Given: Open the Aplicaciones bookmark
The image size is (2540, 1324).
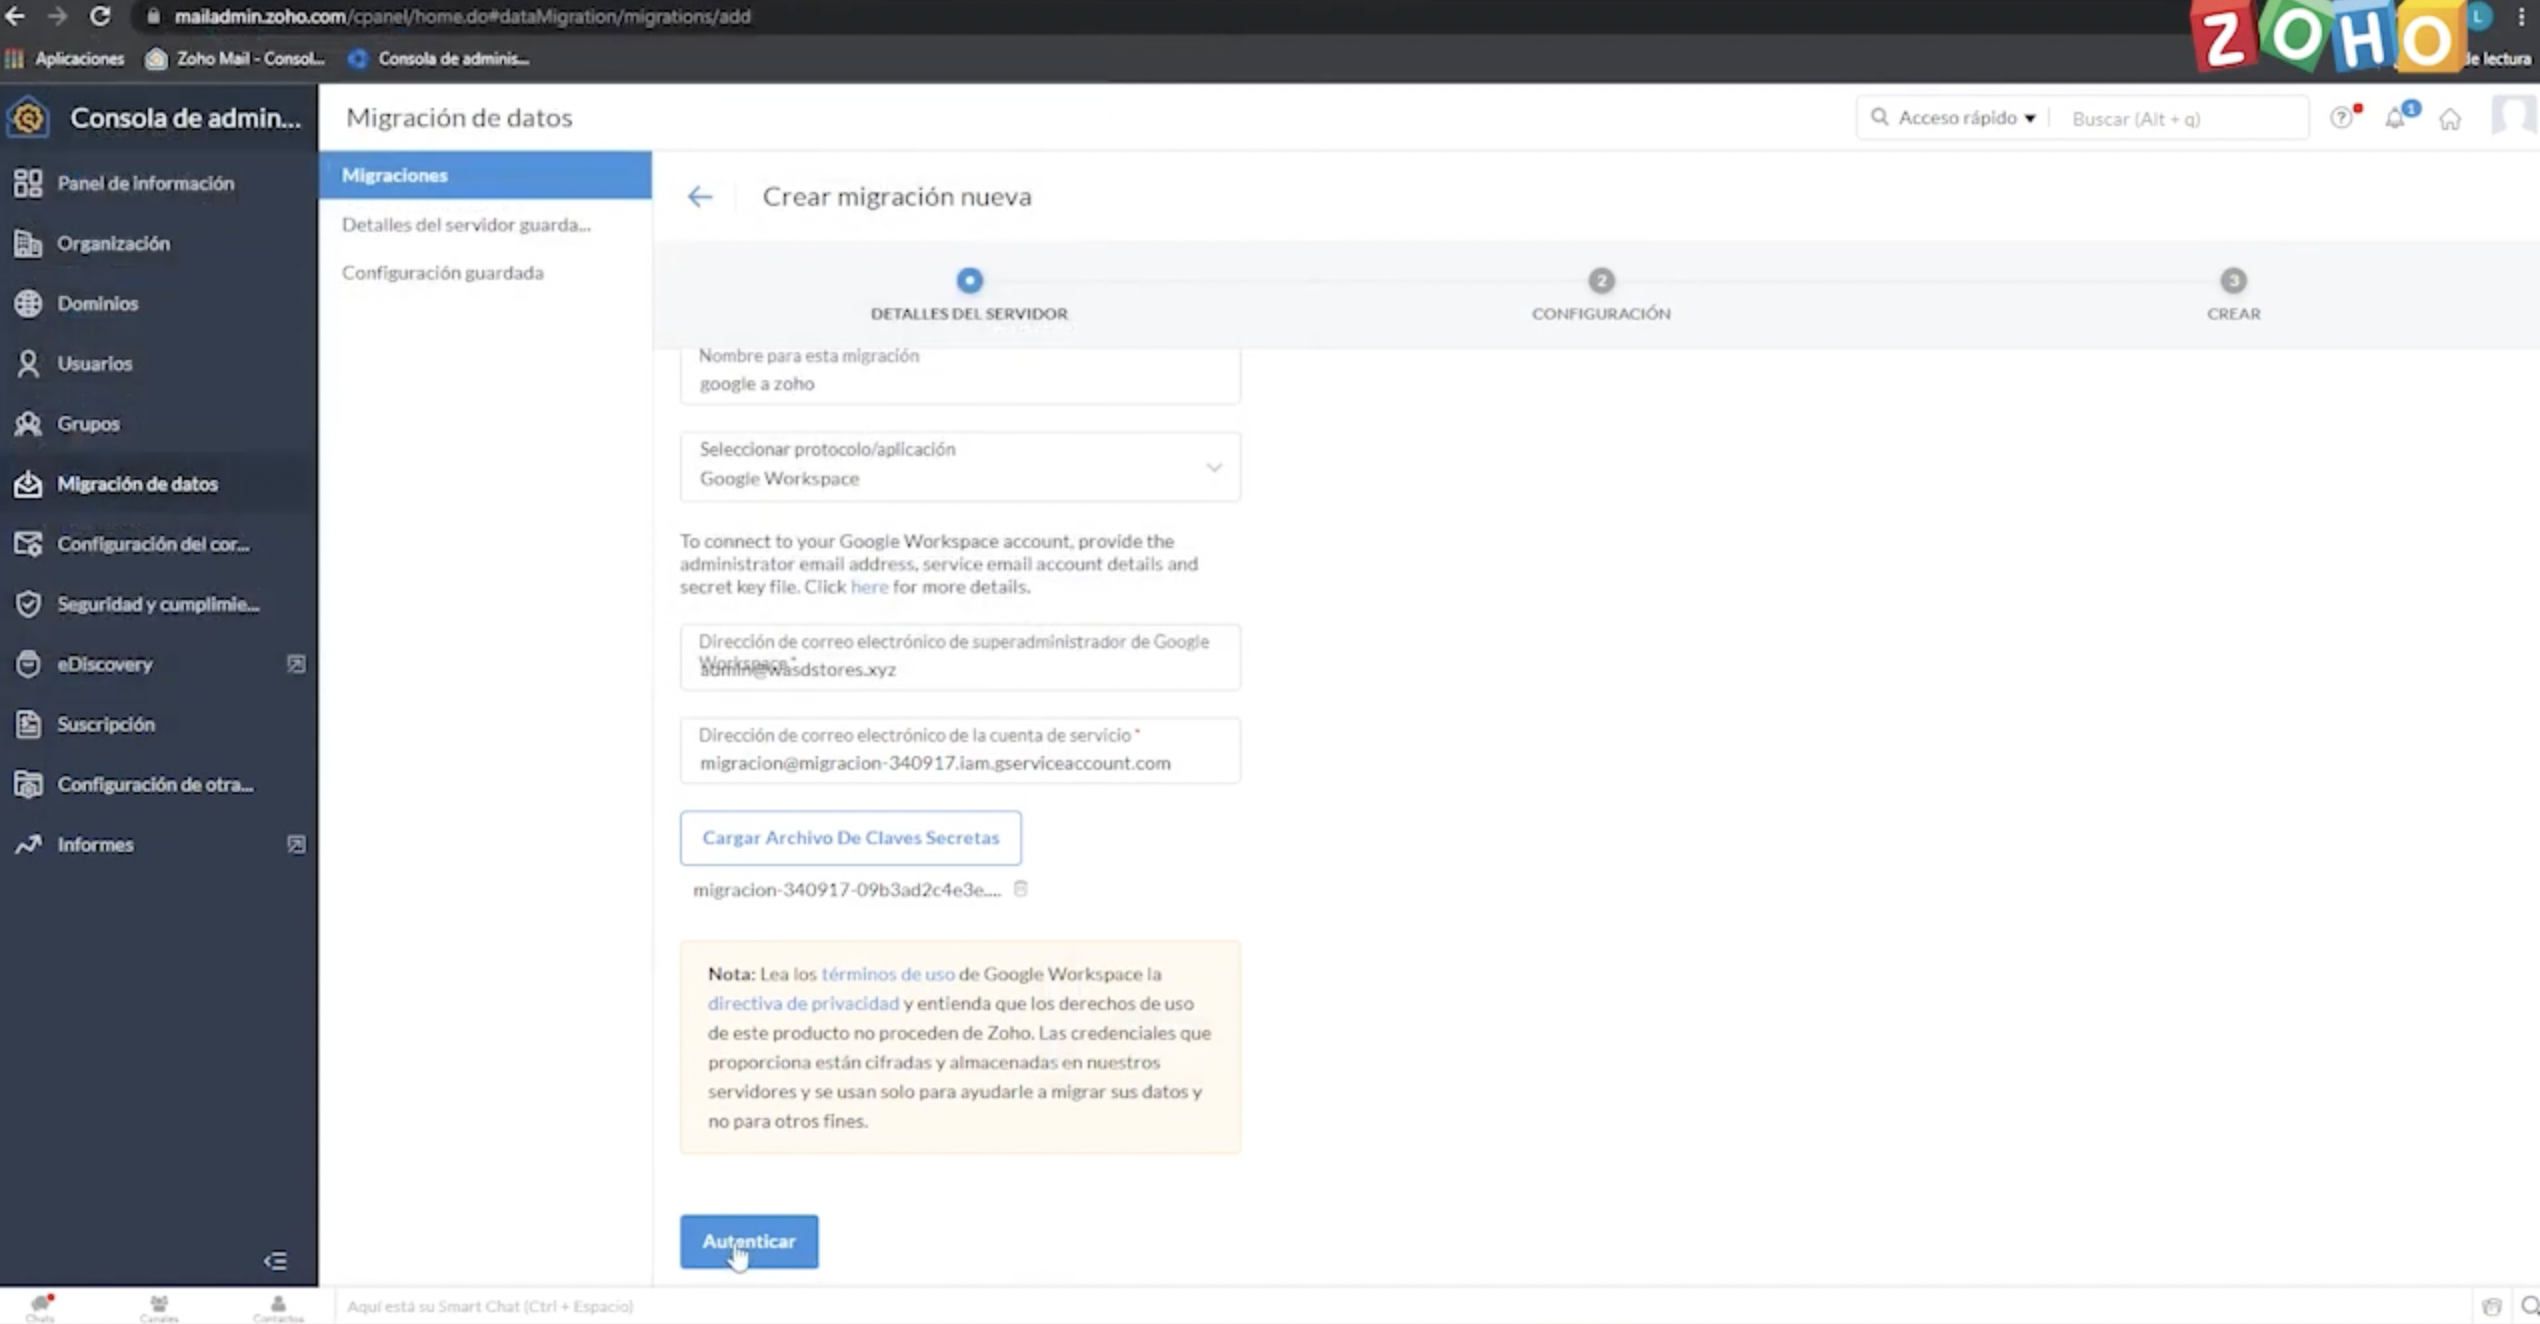Looking at the screenshot, I should [65, 58].
